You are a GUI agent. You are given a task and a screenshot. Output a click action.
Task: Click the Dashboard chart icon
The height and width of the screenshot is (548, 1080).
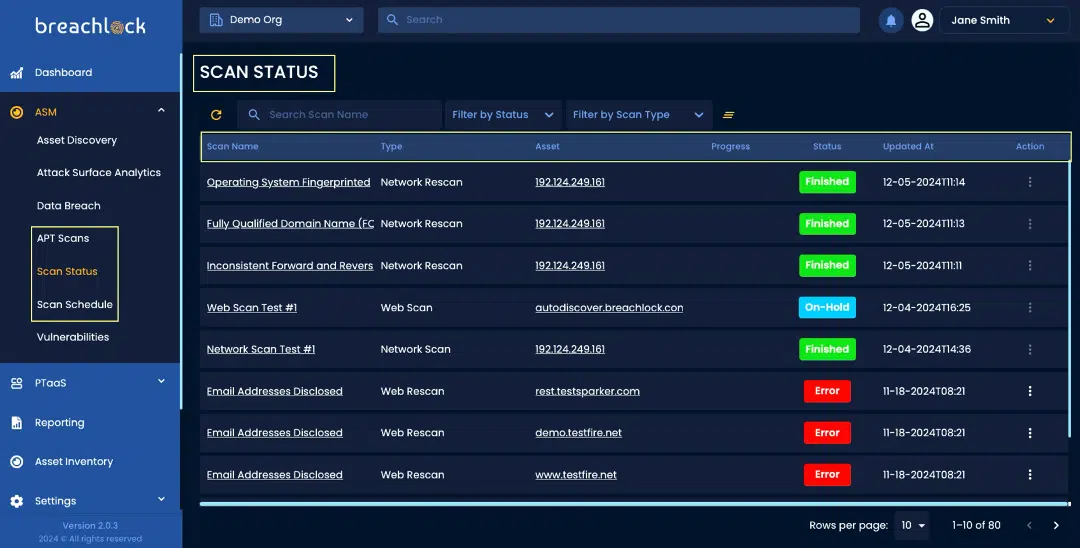pos(17,72)
